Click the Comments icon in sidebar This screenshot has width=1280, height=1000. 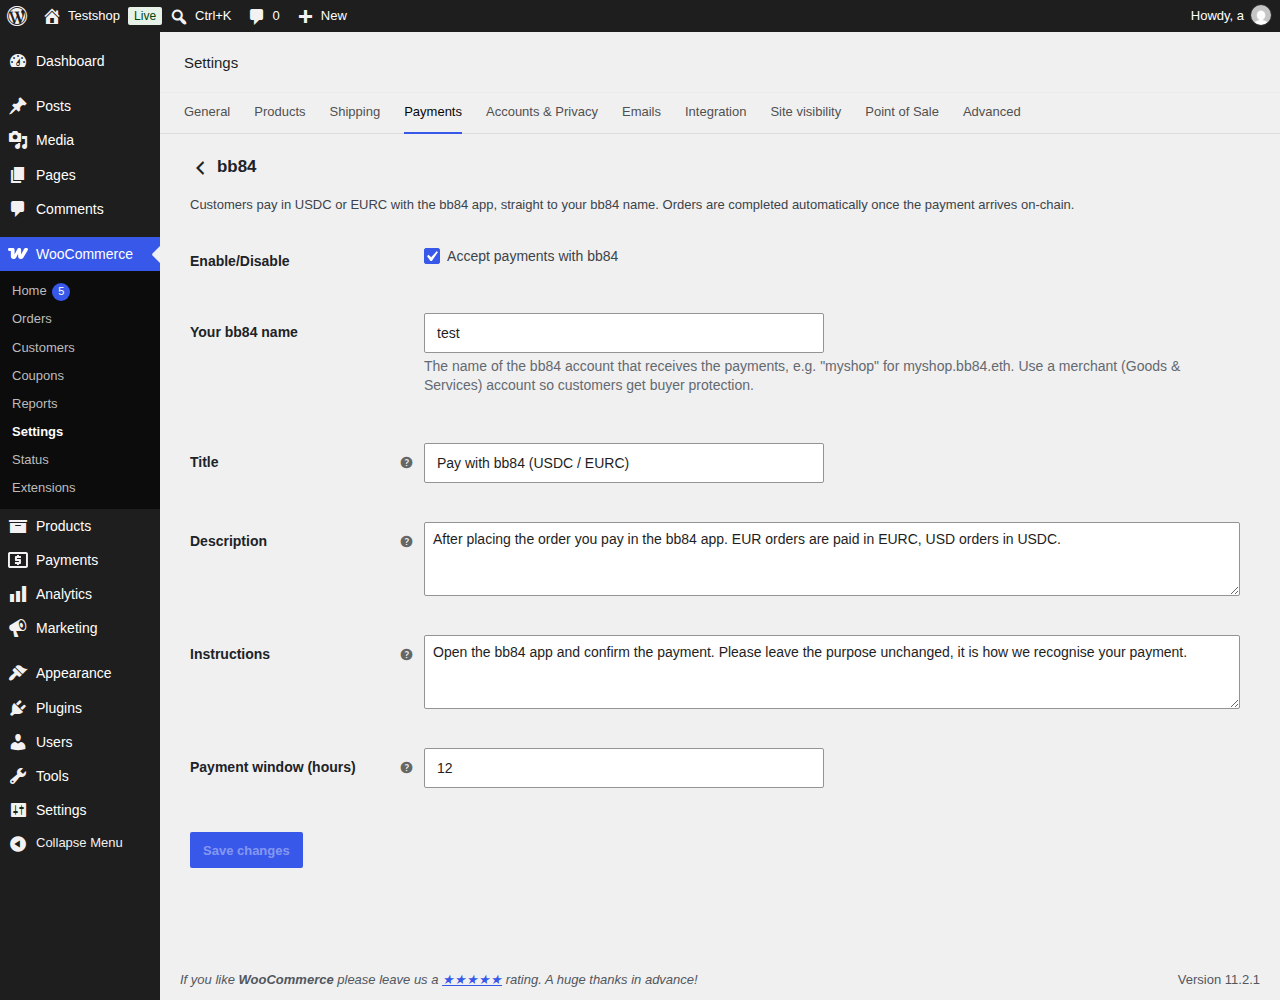(18, 209)
